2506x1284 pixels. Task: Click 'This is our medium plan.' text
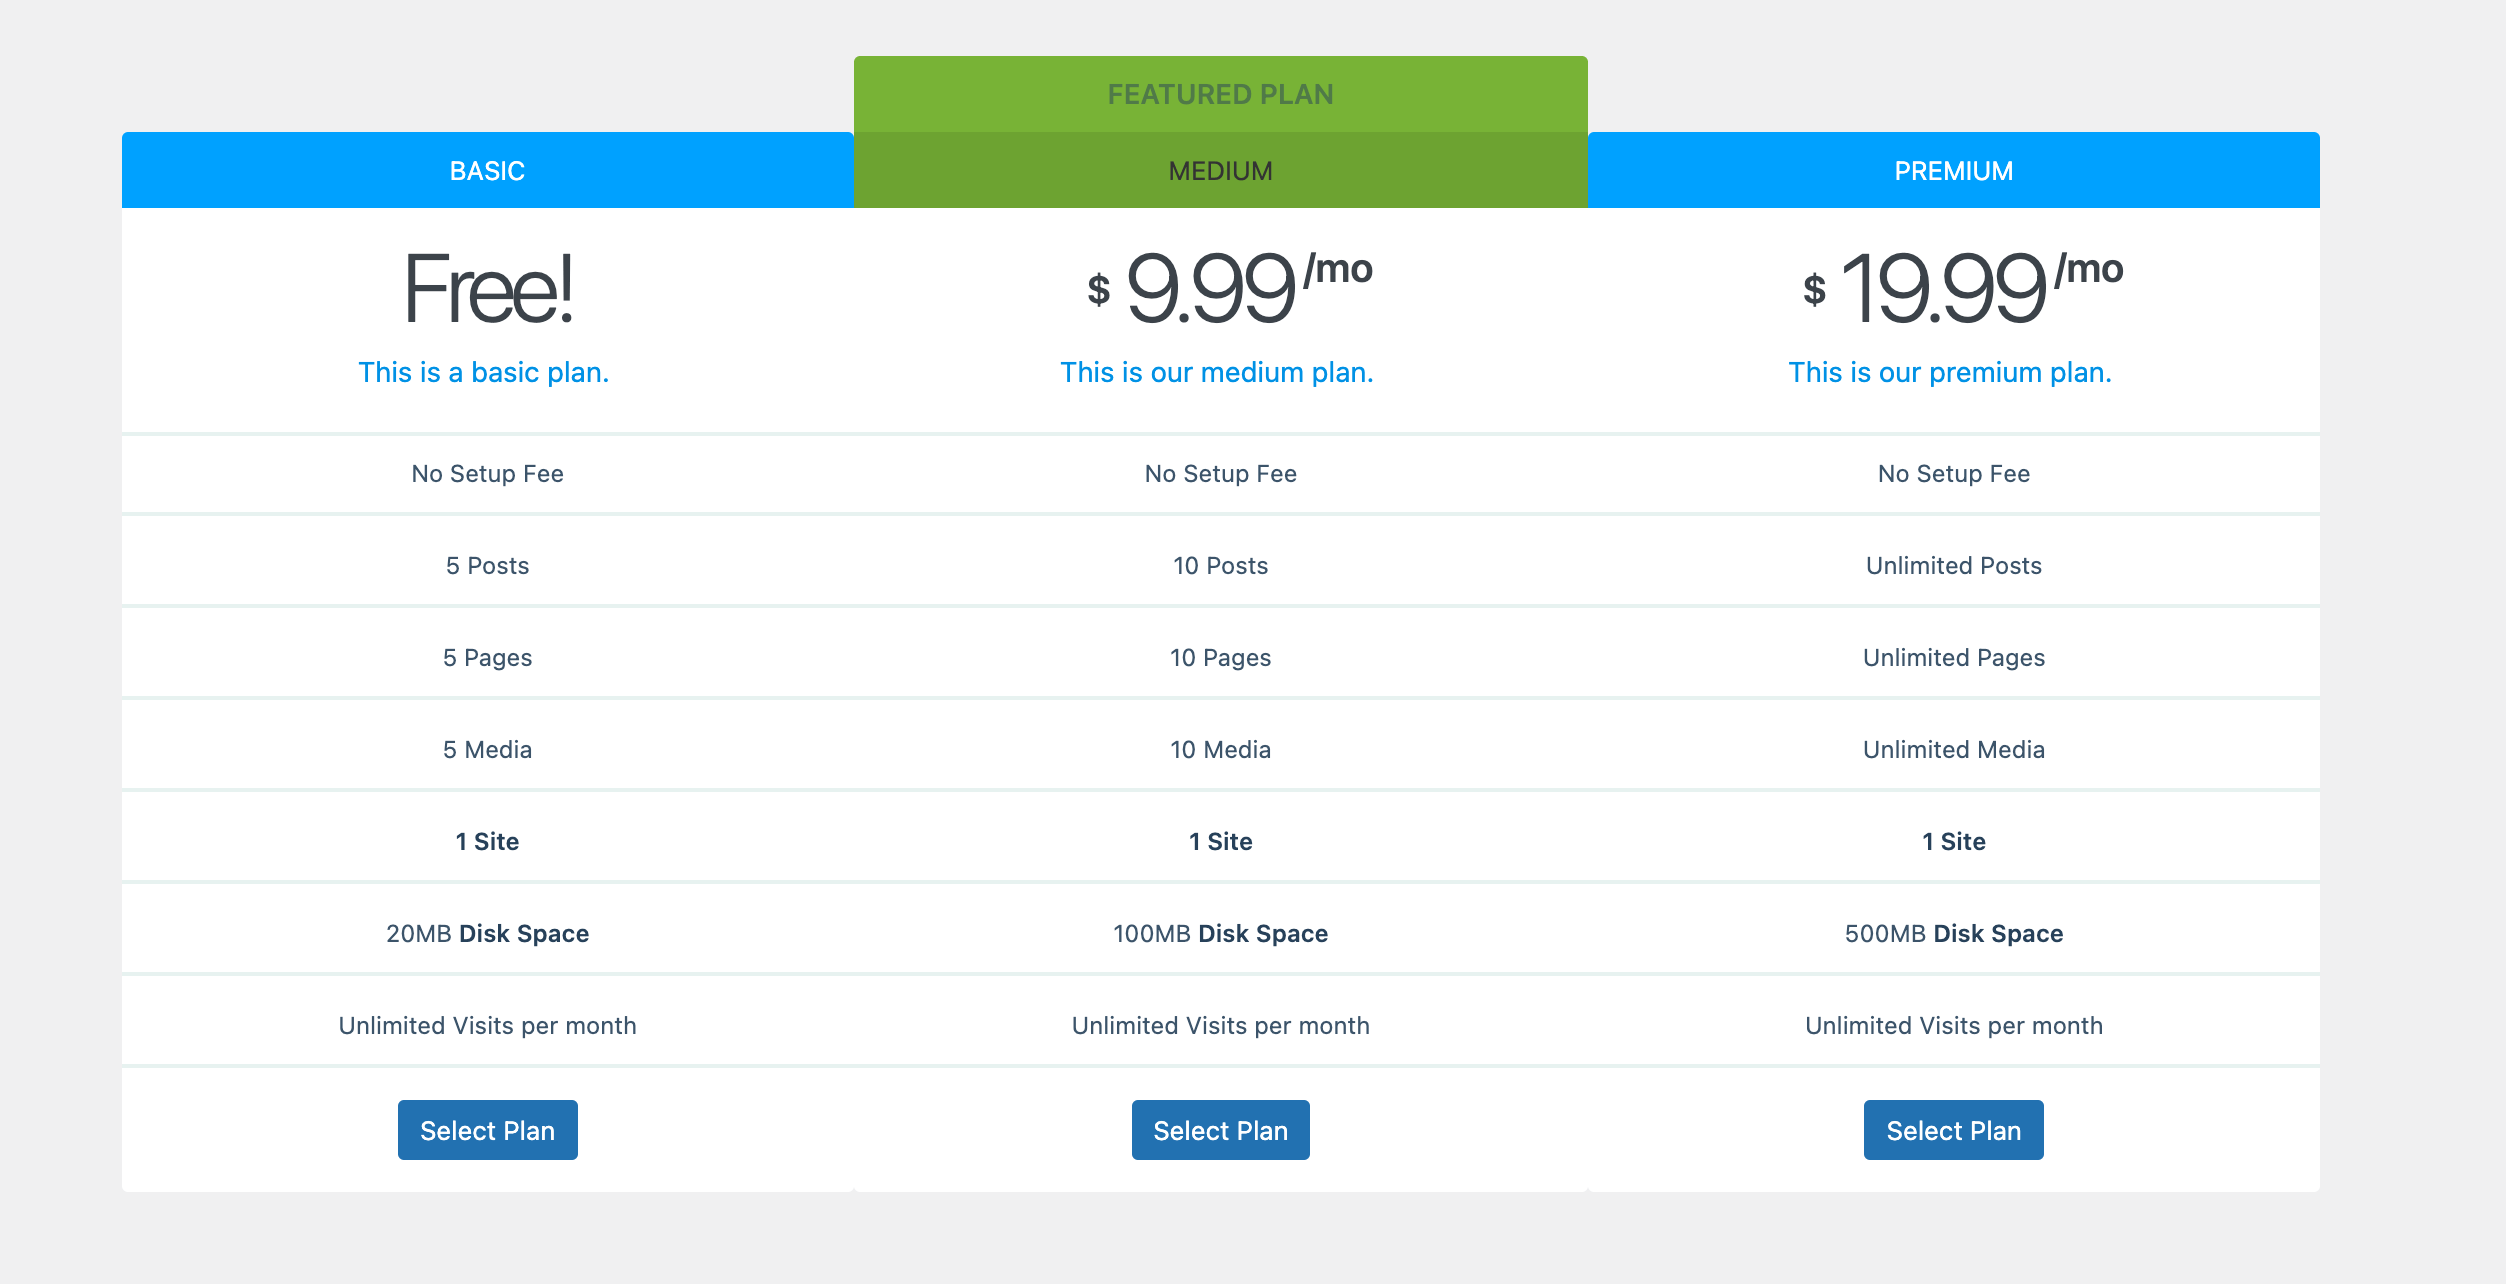pyautogui.click(x=1217, y=372)
